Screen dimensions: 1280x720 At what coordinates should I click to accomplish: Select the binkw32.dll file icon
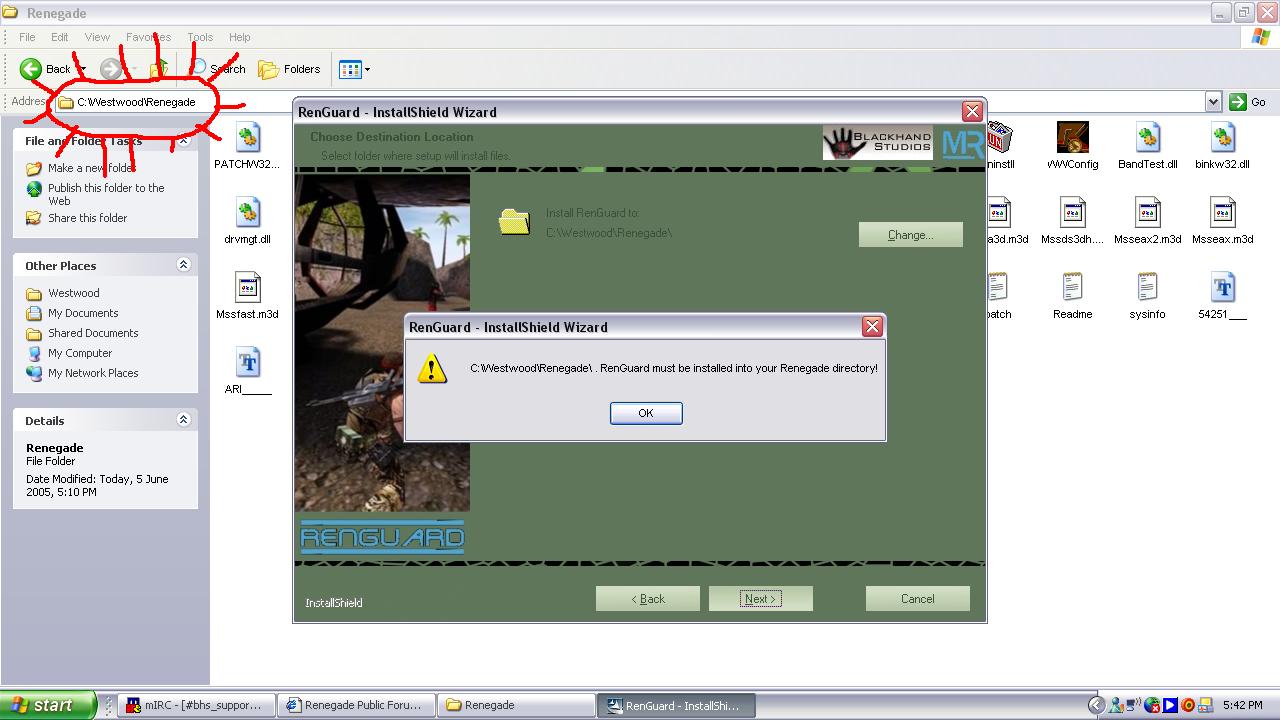(1222, 139)
